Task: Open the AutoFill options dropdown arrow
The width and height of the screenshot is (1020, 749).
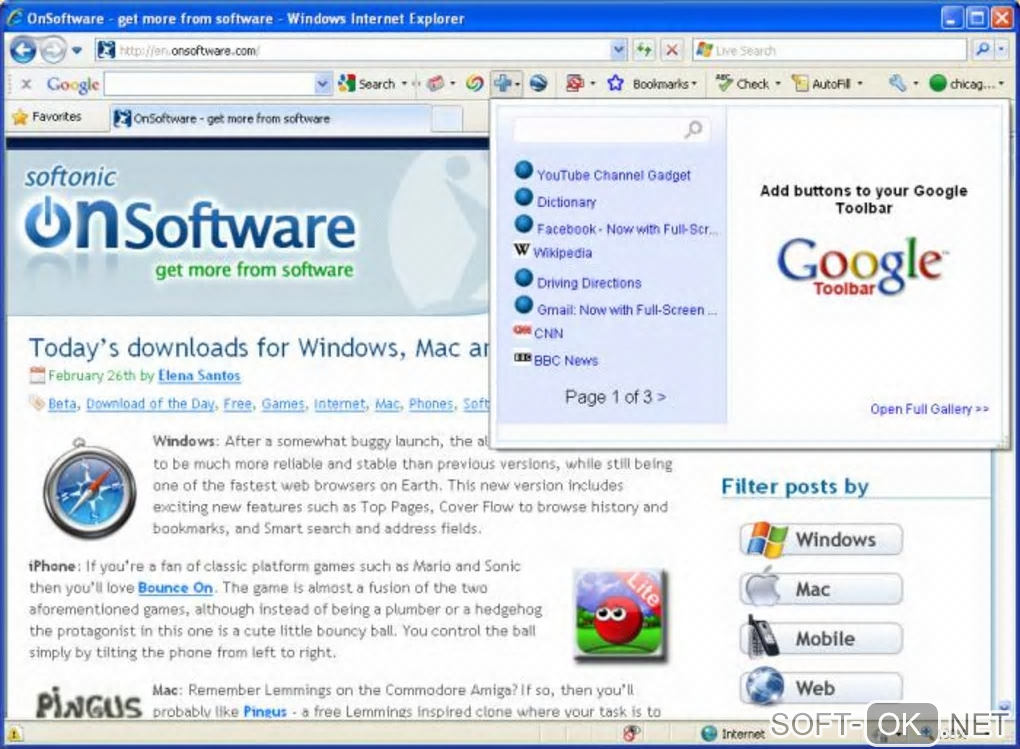Action: (860, 84)
